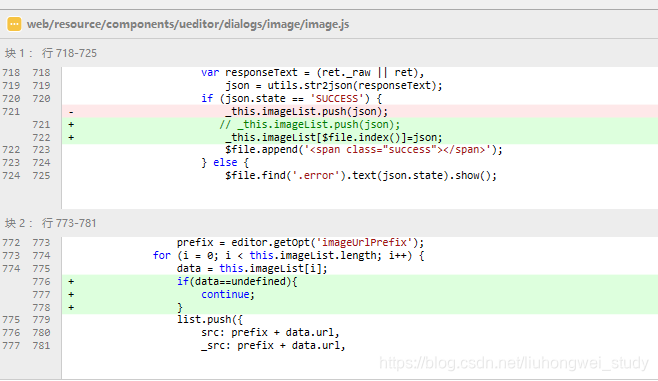
Task: Click the line "$file.find('.error').text(json.state).show();"
Action: click(x=361, y=176)
